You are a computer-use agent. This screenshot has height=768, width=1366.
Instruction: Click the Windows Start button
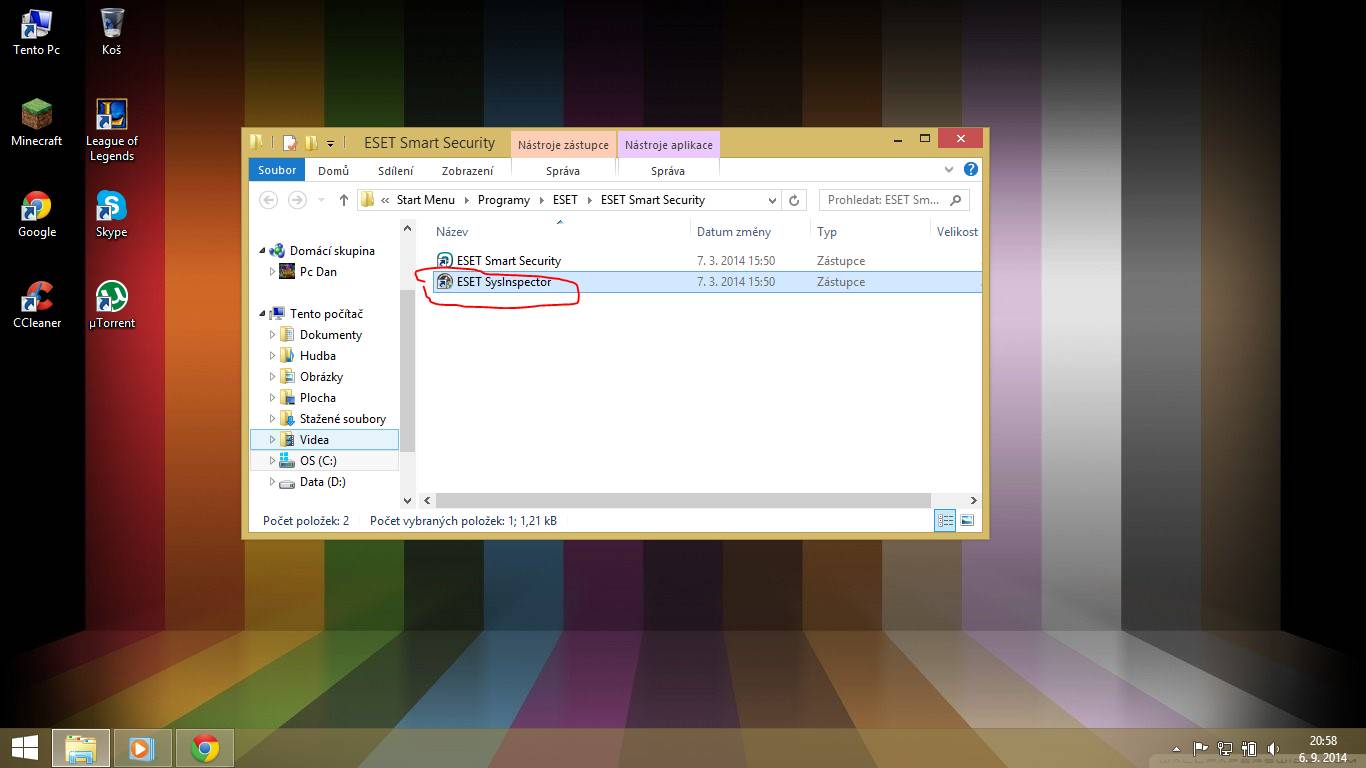(x=25, y=747)
